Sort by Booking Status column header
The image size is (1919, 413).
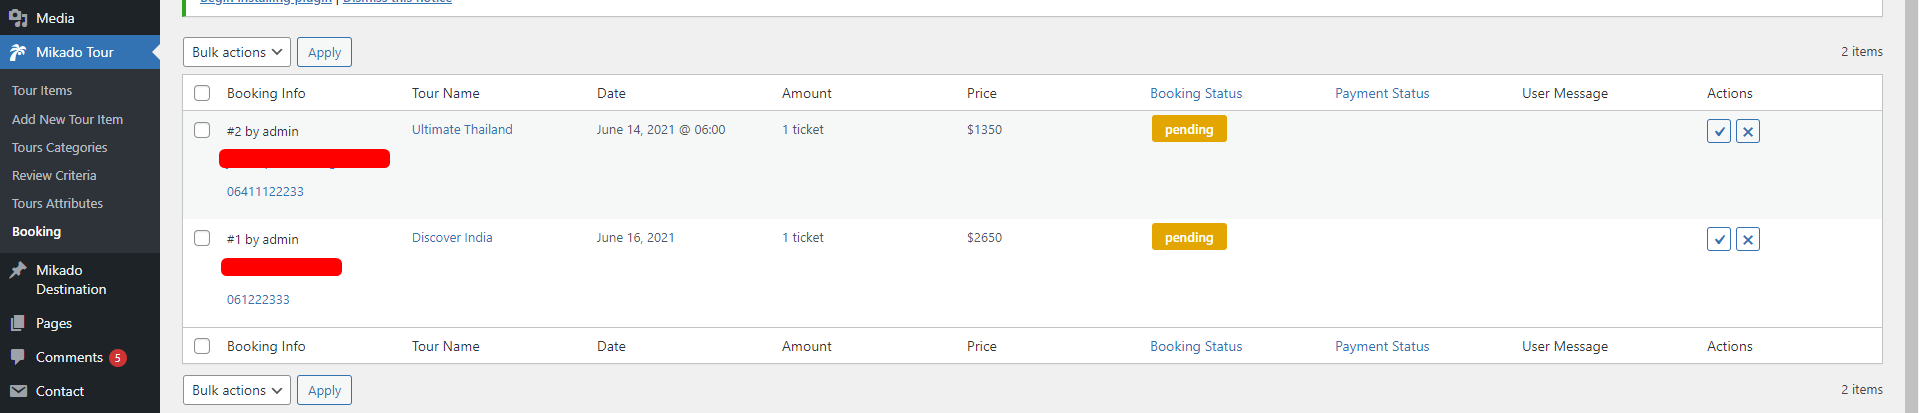coord(1196,93)
